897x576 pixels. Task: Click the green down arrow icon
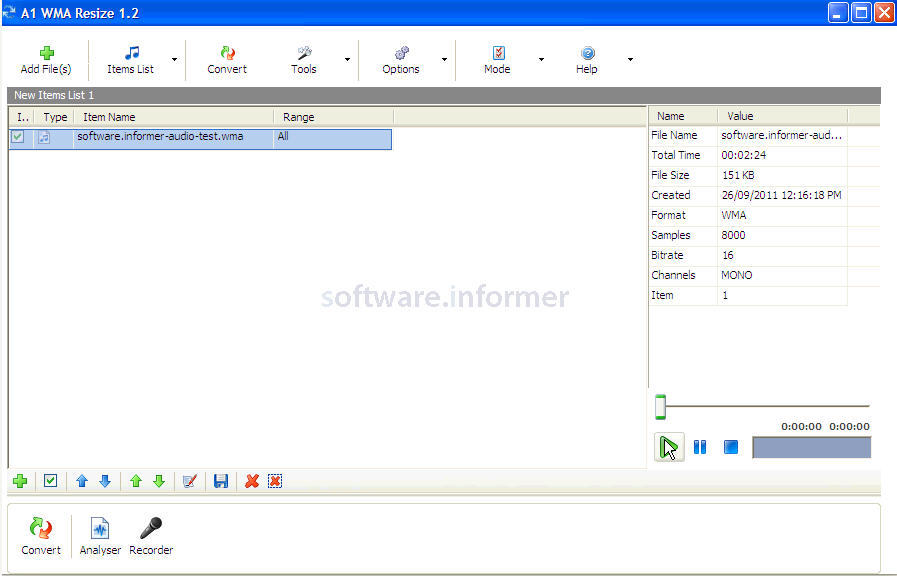[x=159, y=481]
